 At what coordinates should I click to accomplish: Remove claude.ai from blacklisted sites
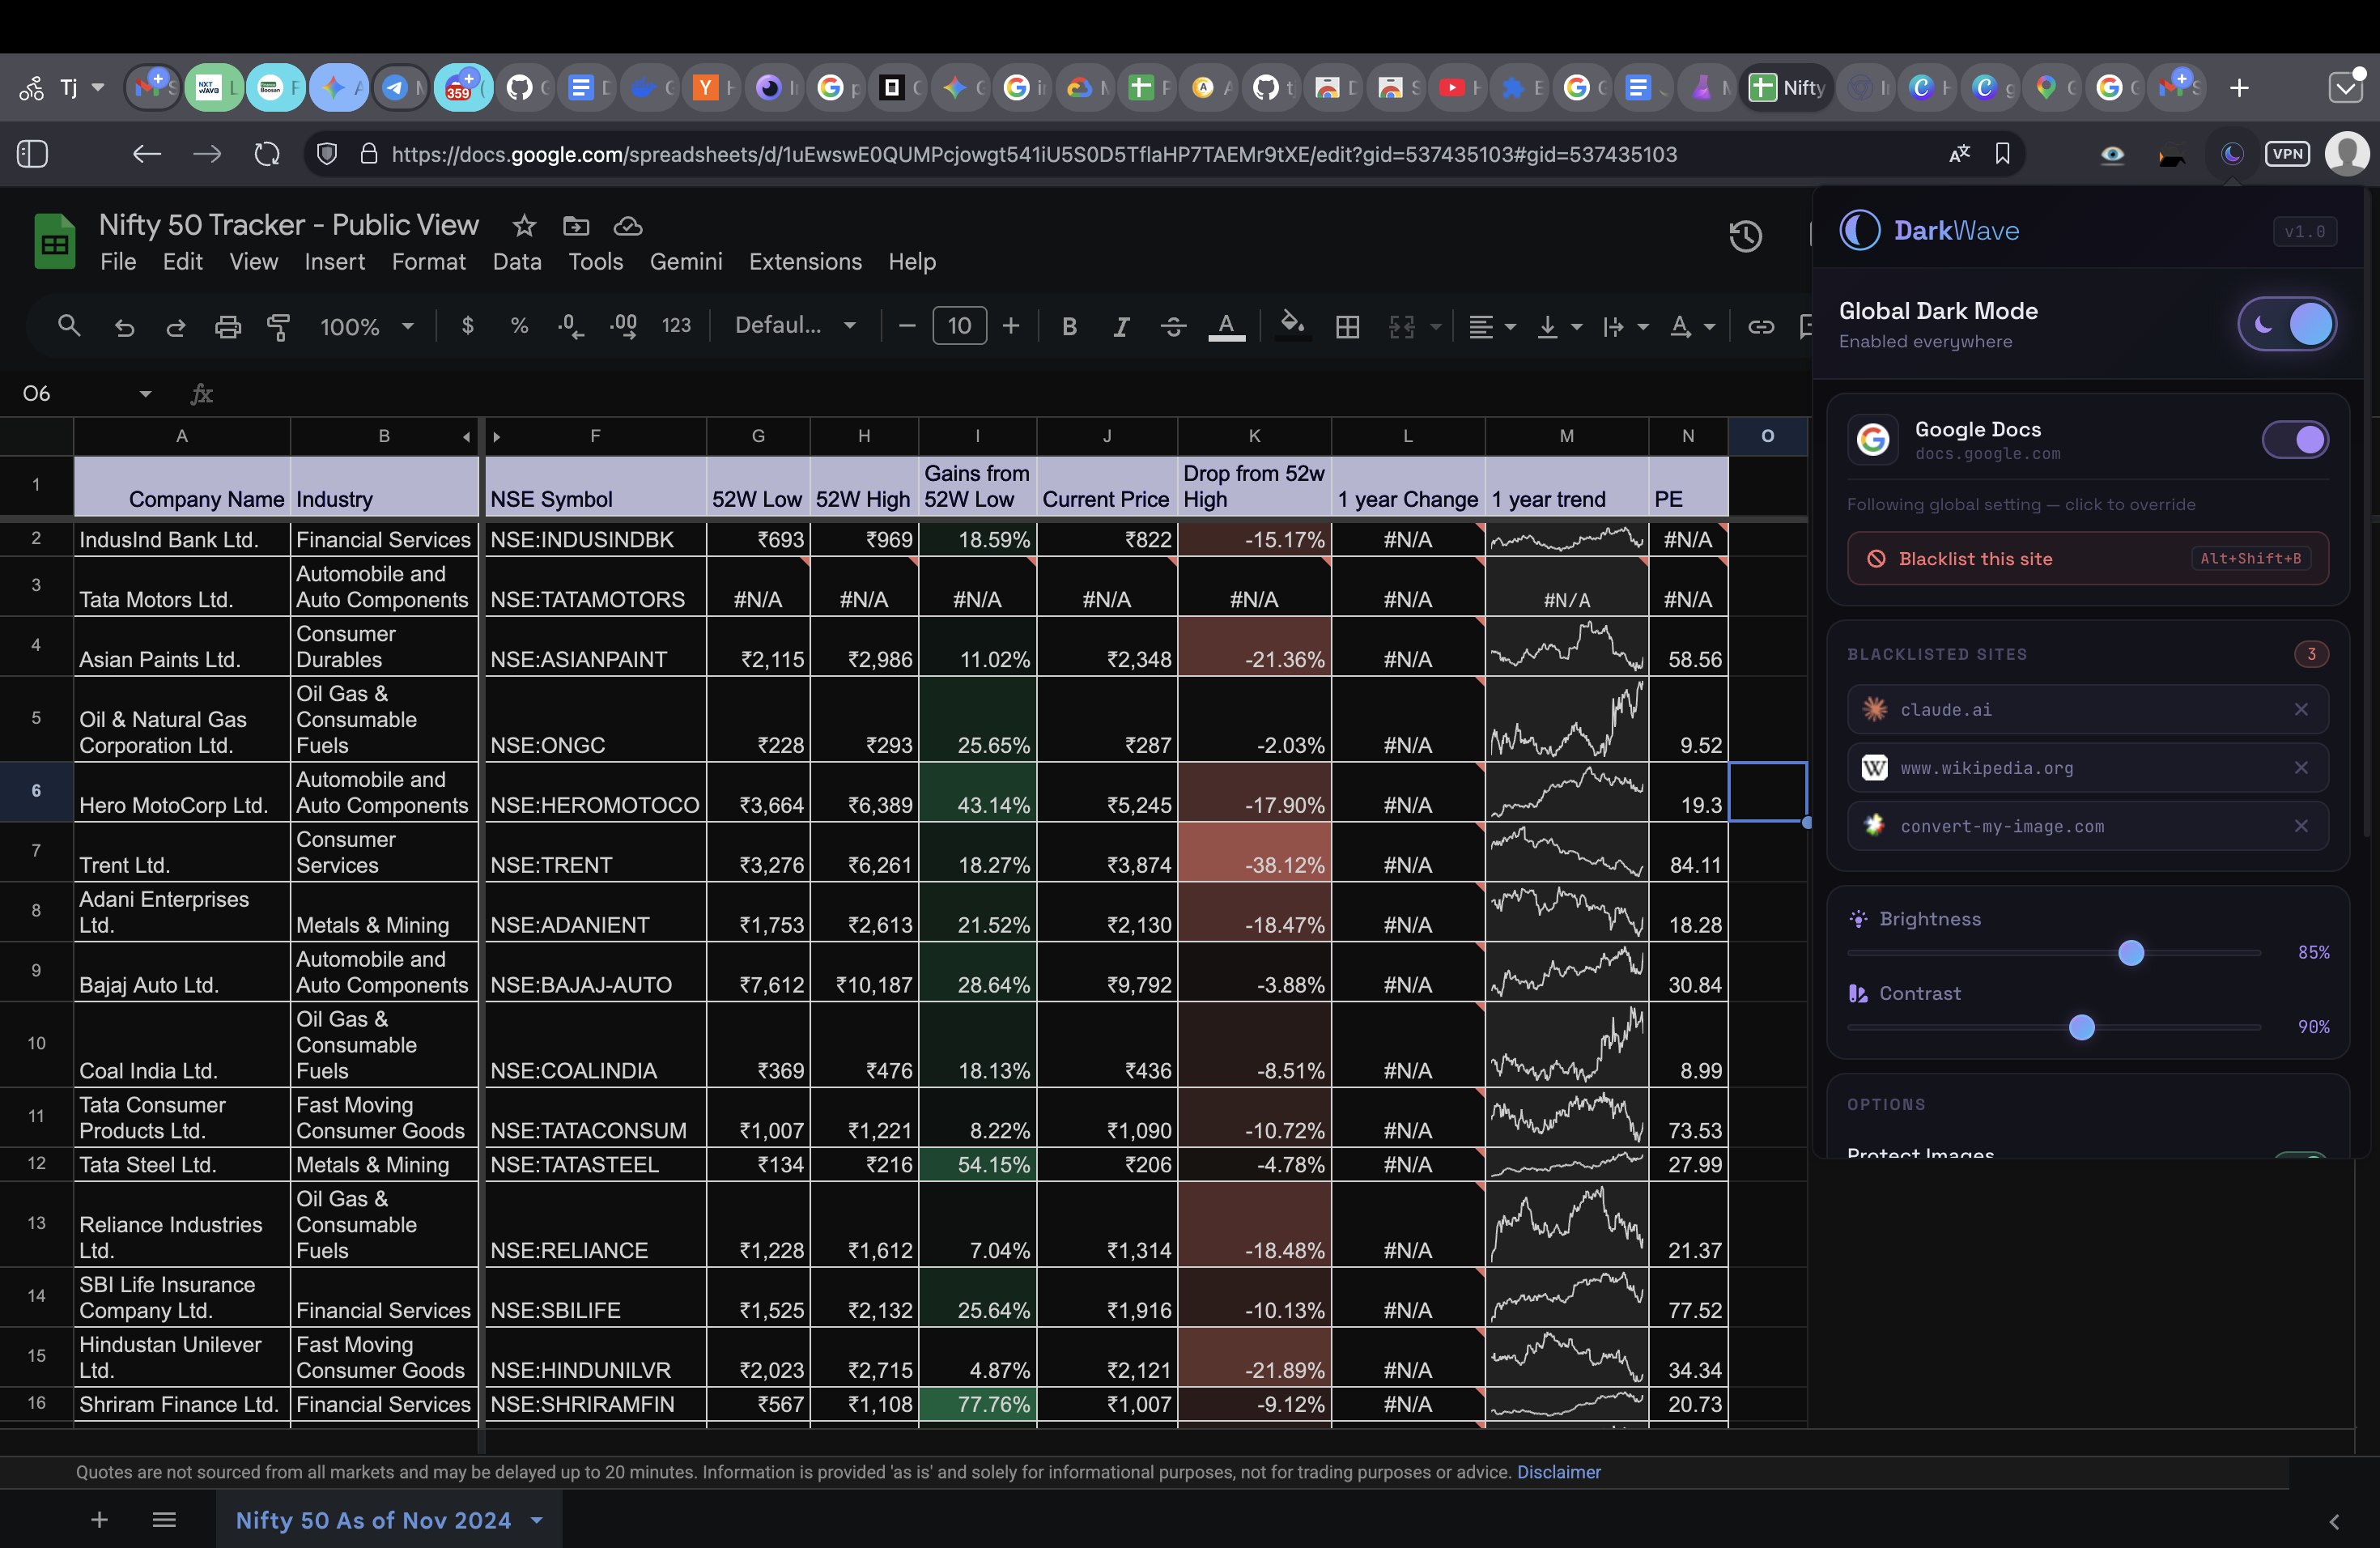click(x=2302, y=709)
